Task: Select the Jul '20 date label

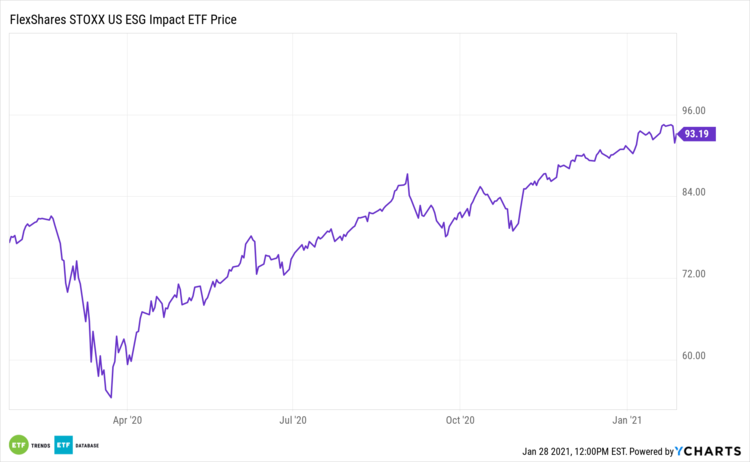Action: [292, 421]
